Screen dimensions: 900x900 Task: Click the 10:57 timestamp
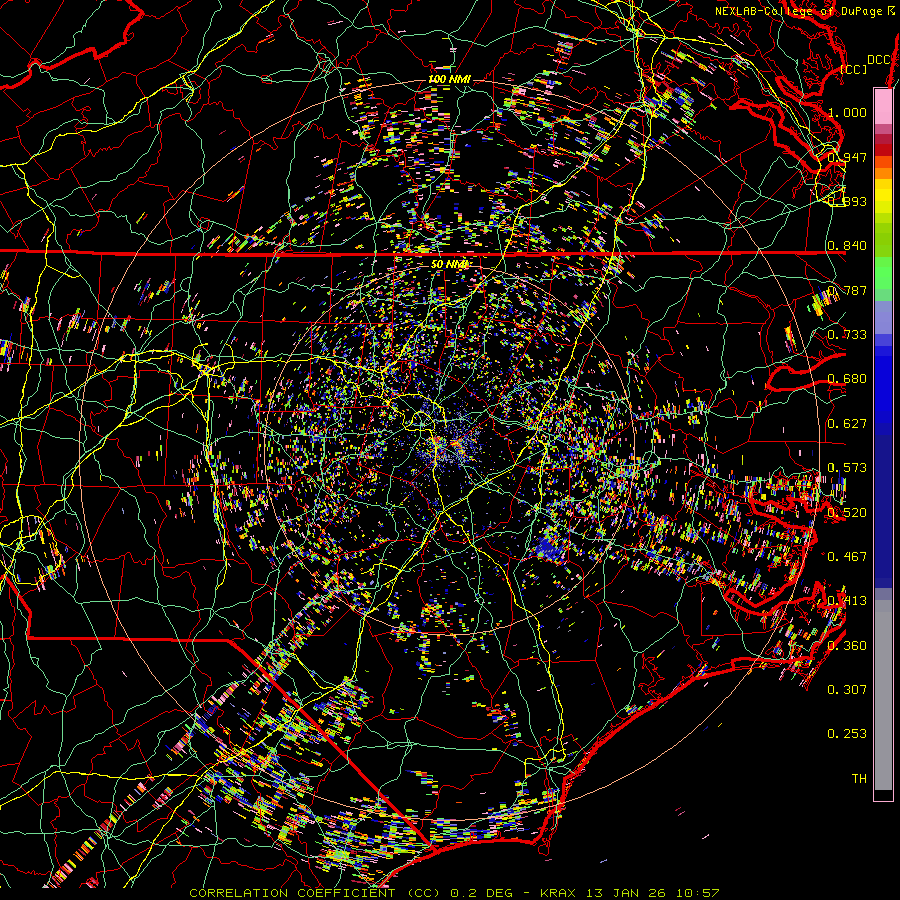point(697,893)
